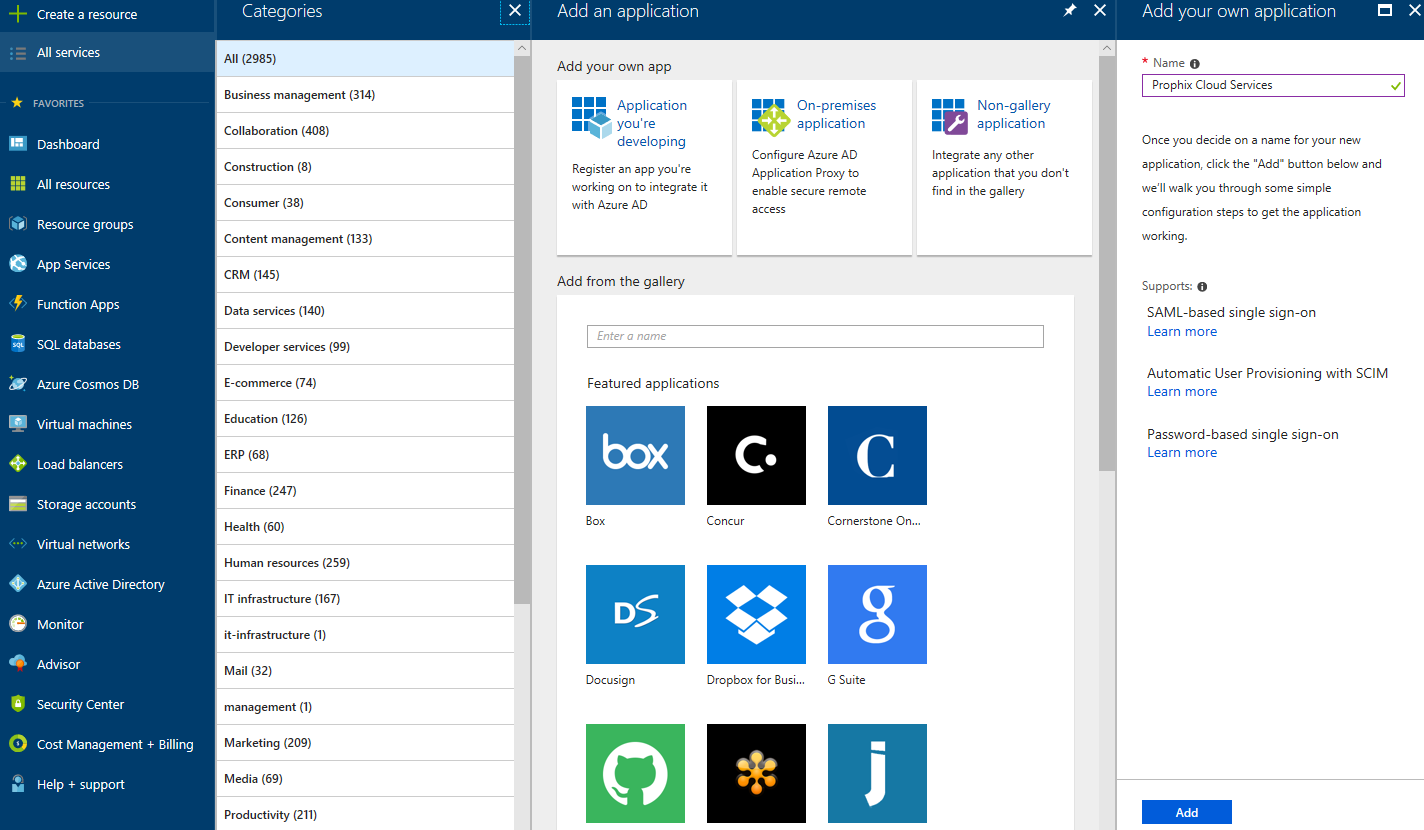Click the Advisor icon in sidebar
This screenshot has height=830, width=1424.
(17, 664)
